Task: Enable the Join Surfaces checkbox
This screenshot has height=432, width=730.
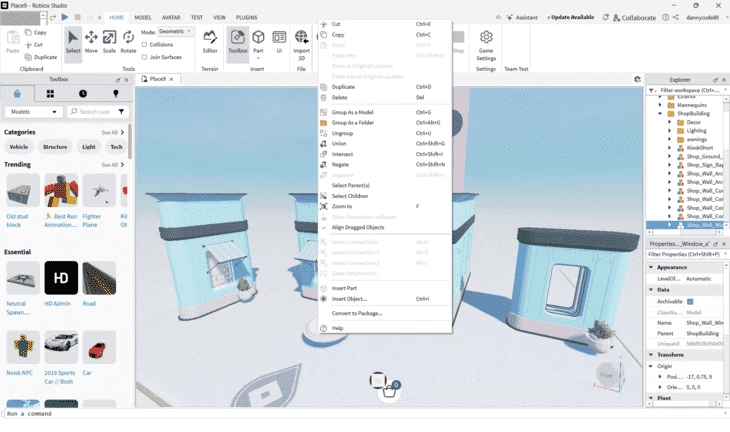Action: coord(144,57)
